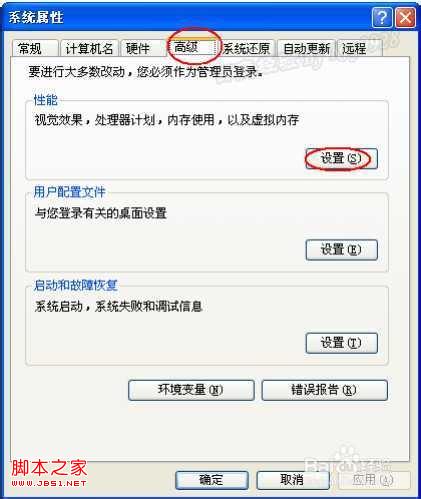Close the 系统属性 window
421x499 pixels.
[405, 17]
